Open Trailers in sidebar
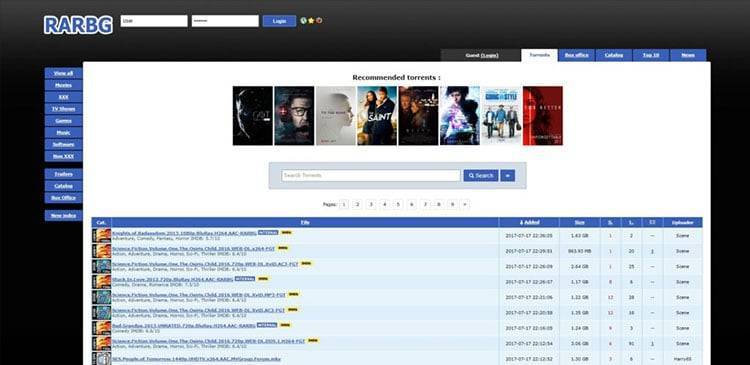 pos(64,174)
